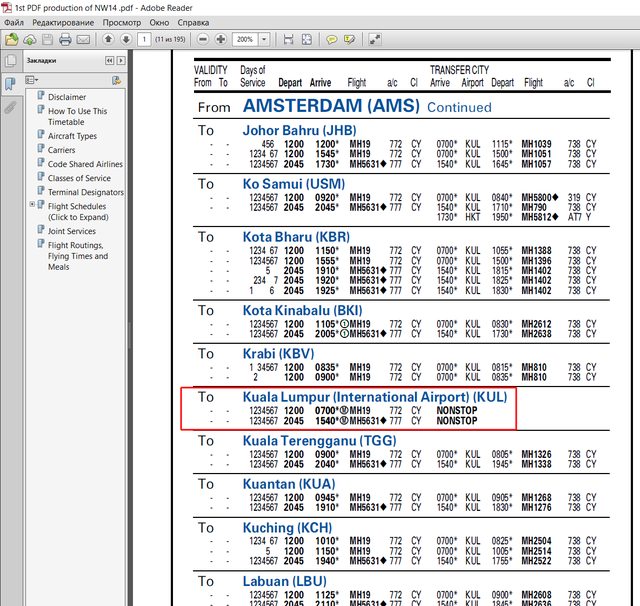Open the Файл menu
The image size is (640, 606).
tap(14, 22)
